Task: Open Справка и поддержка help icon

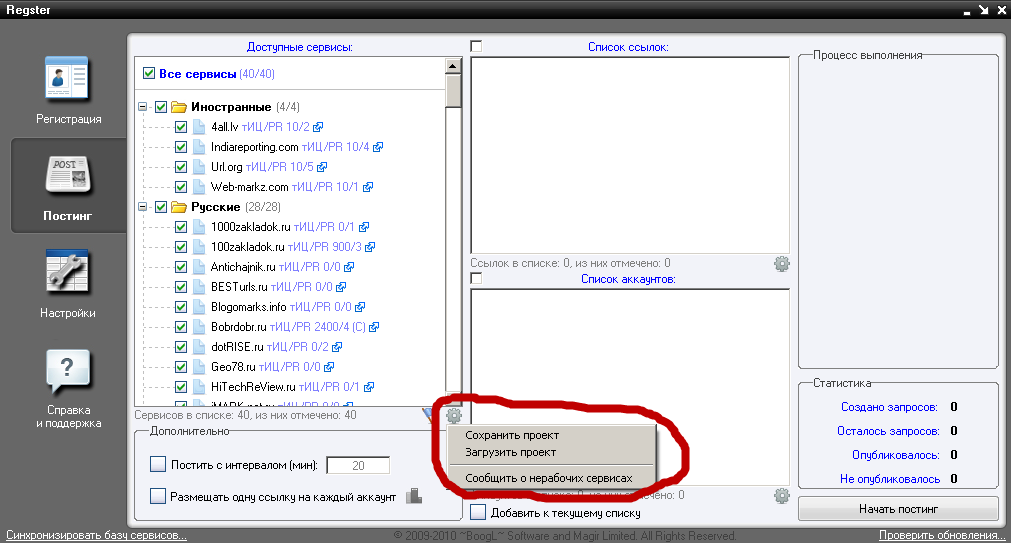Action: [x=68, y=371]
